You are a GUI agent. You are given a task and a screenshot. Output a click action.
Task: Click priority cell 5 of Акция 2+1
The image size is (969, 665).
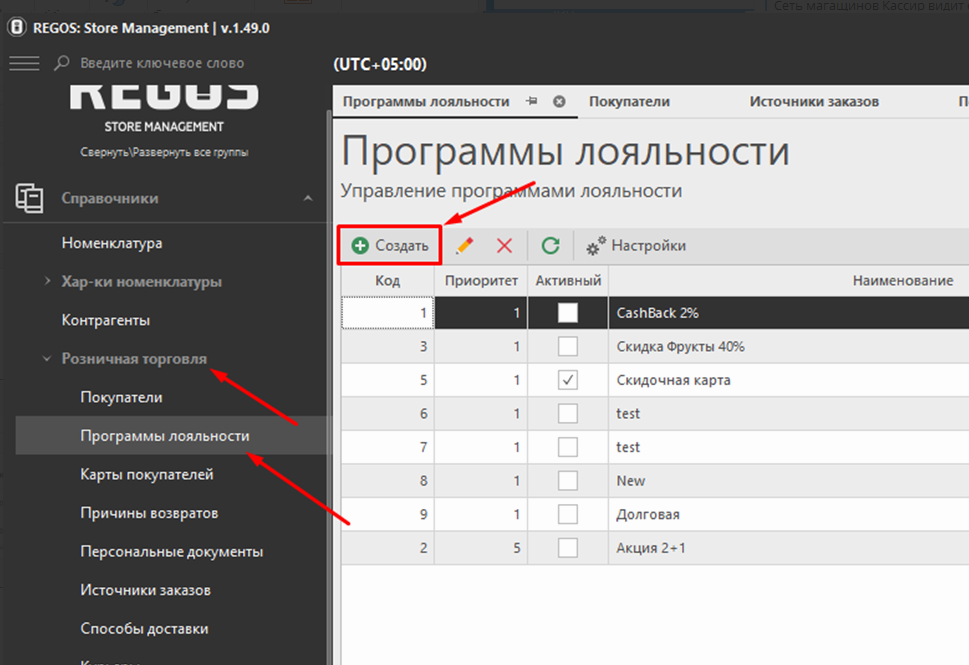click(481, 548)
